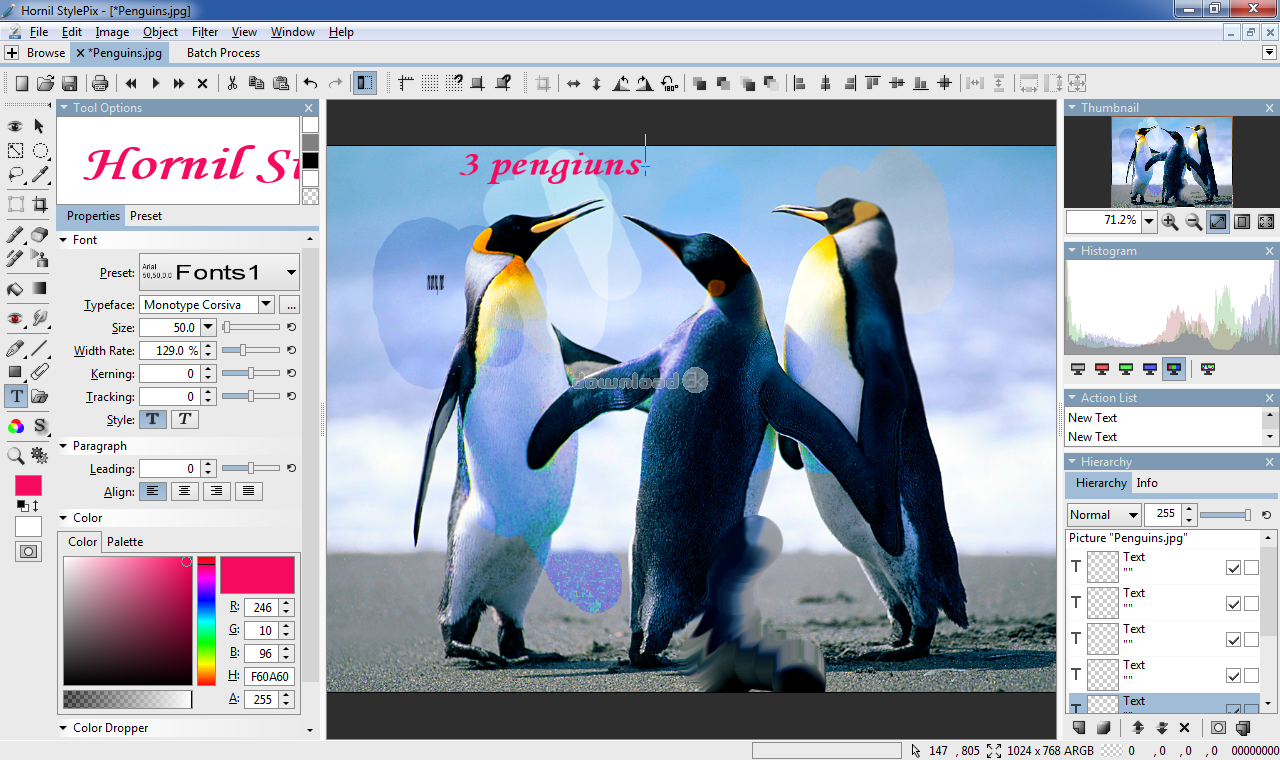This screenshot has height=760, width=1280.
Task: Click the Undo arrow in the toolbar
Action: pyautogui.click(x=311, y=83)
